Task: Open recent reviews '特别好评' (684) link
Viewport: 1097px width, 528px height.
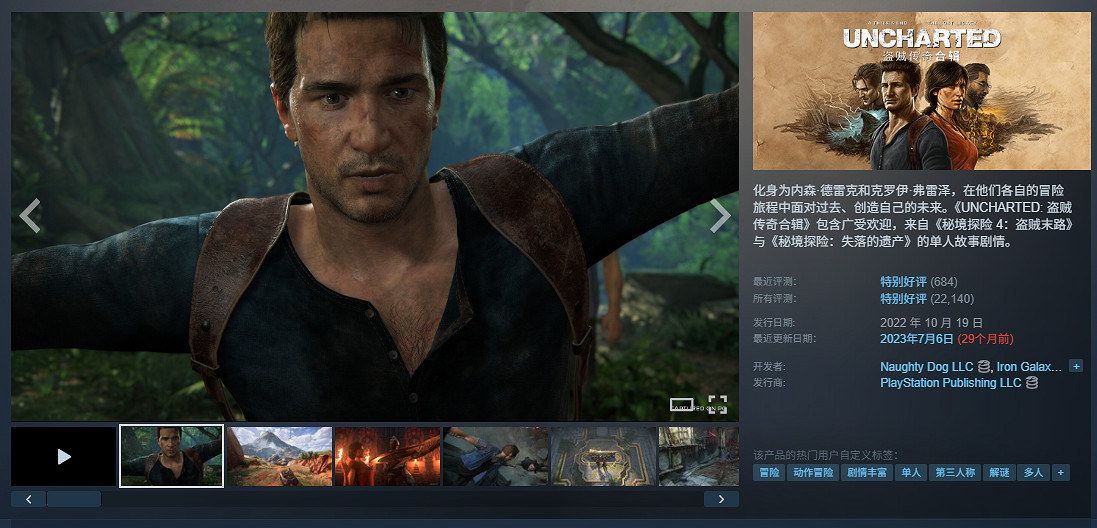Action: [903, 282]
